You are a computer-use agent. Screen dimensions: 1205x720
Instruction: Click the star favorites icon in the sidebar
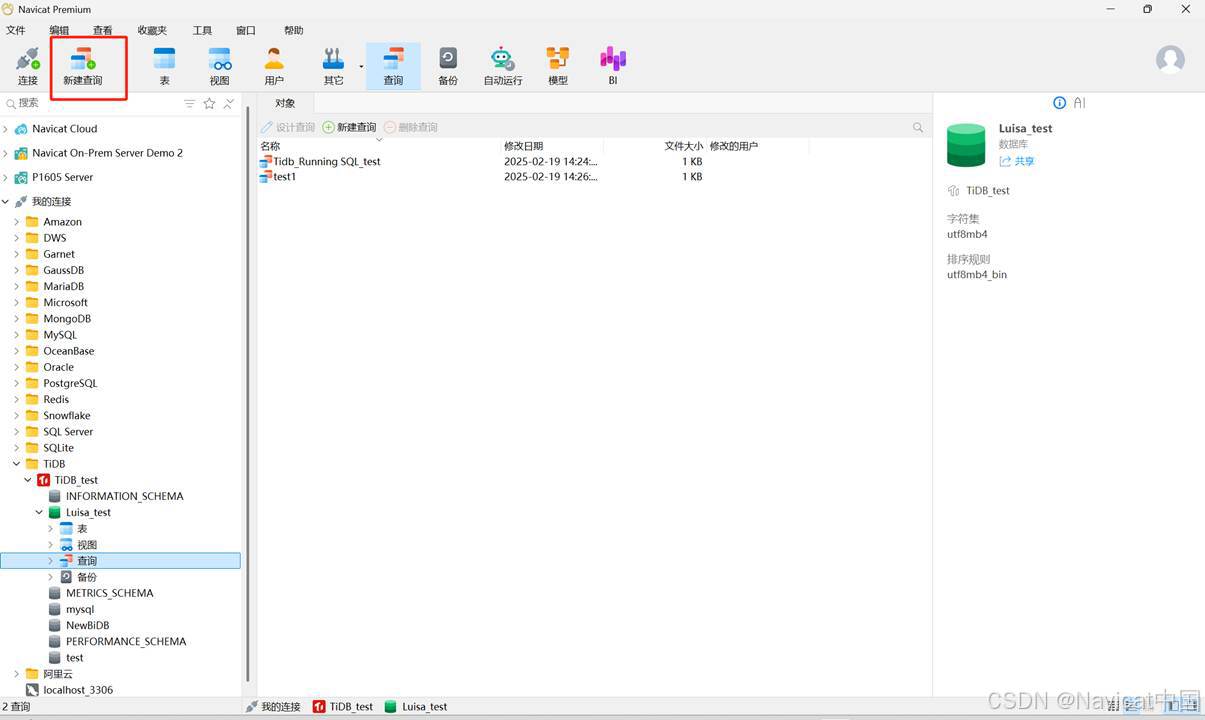[209, 104]
